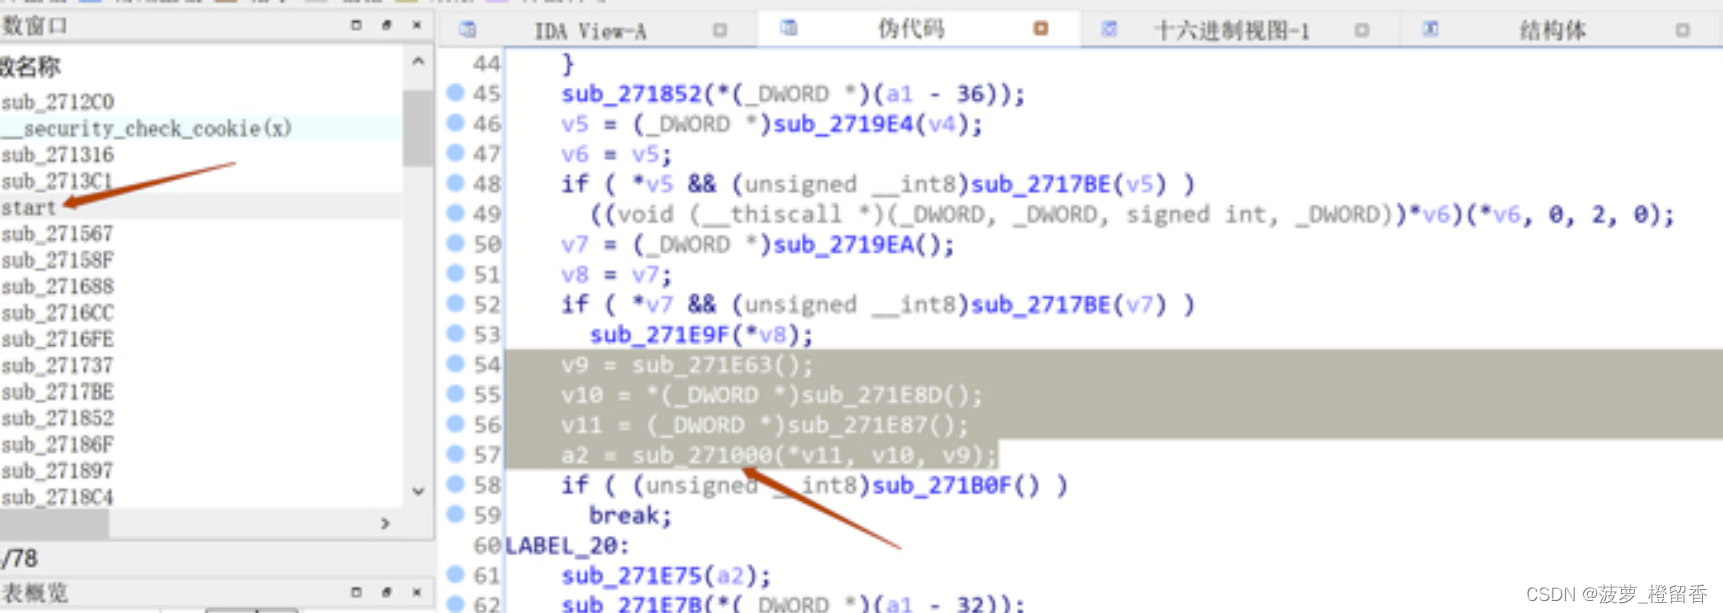Click sub_271B0F call on line 58
This screenshot has height=613, width=1723.
pyautogui.click(x=943, y=485)
